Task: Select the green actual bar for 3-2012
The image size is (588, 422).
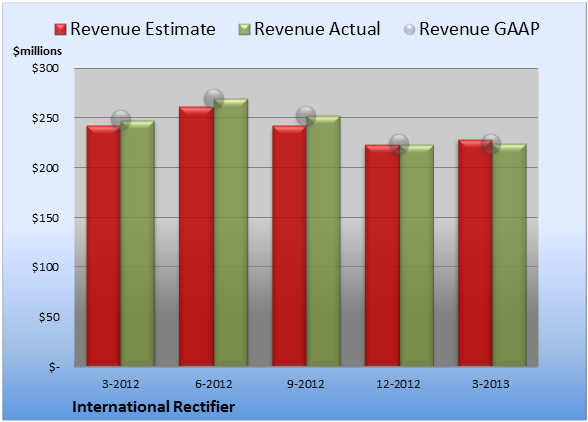Action: pos(137,243)
